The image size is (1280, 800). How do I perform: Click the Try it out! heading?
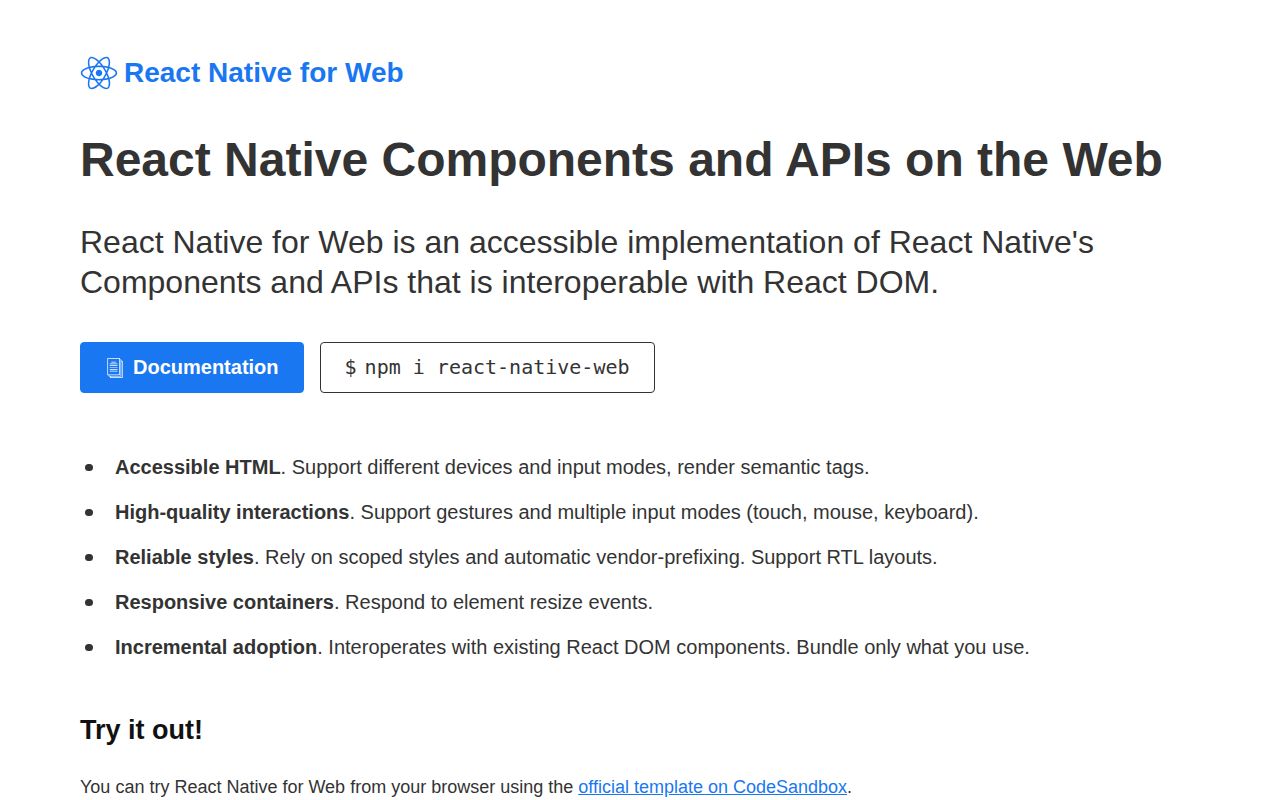(x=141, y=730)
